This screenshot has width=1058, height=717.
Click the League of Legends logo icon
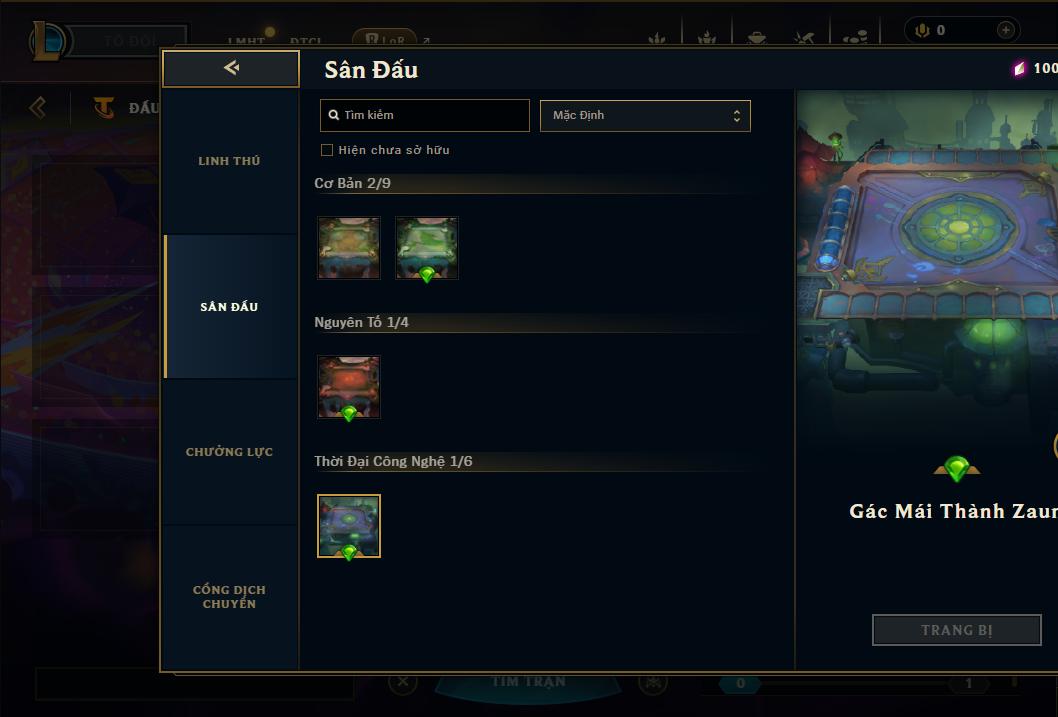(47, 40)
